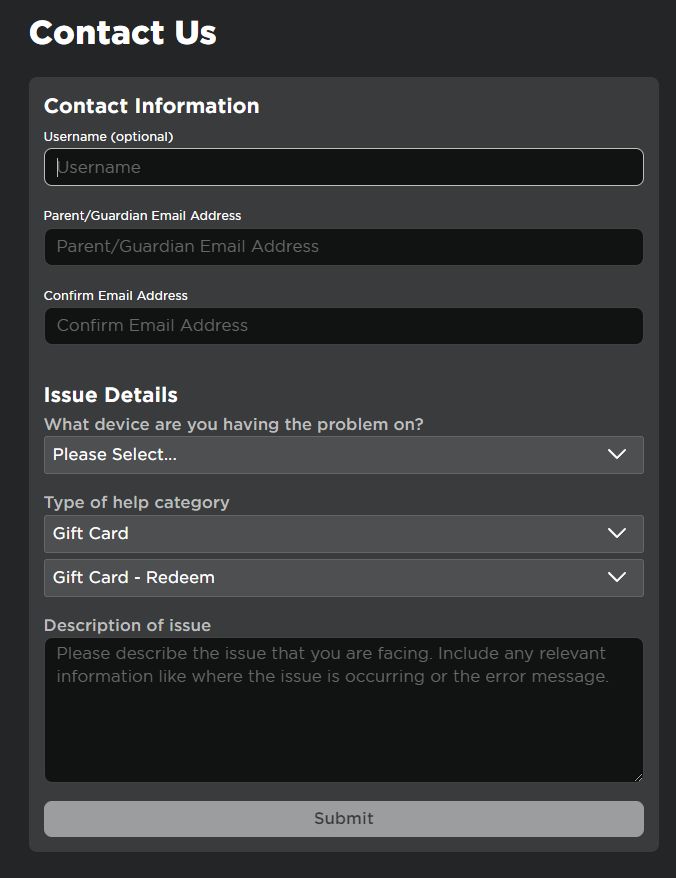Expand the help category dropdown showing Gift Card
The width and height of the screenshot is (676, 878).
330,533
